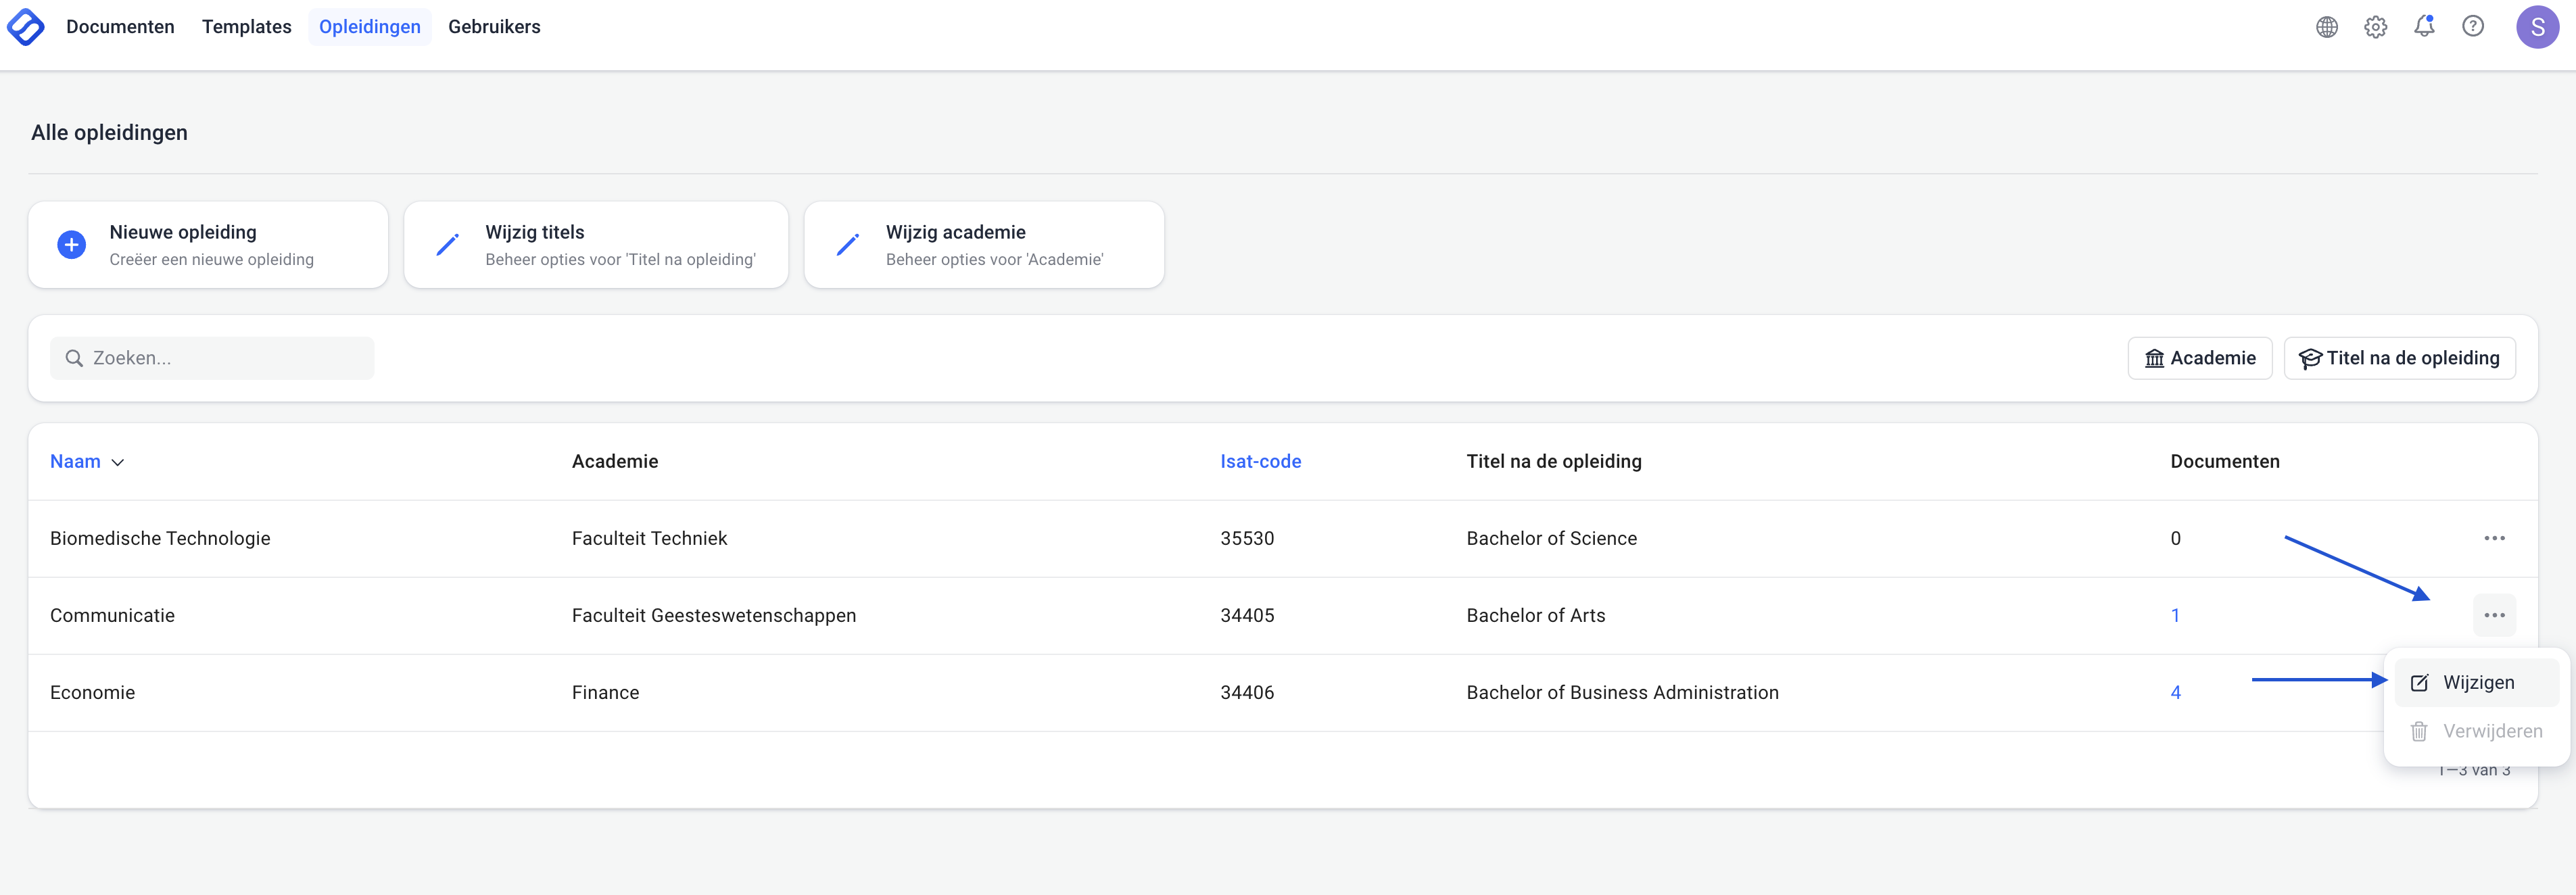Open the user avatar S menu
2576x895 pixels.
click(x=2537, y=27)
